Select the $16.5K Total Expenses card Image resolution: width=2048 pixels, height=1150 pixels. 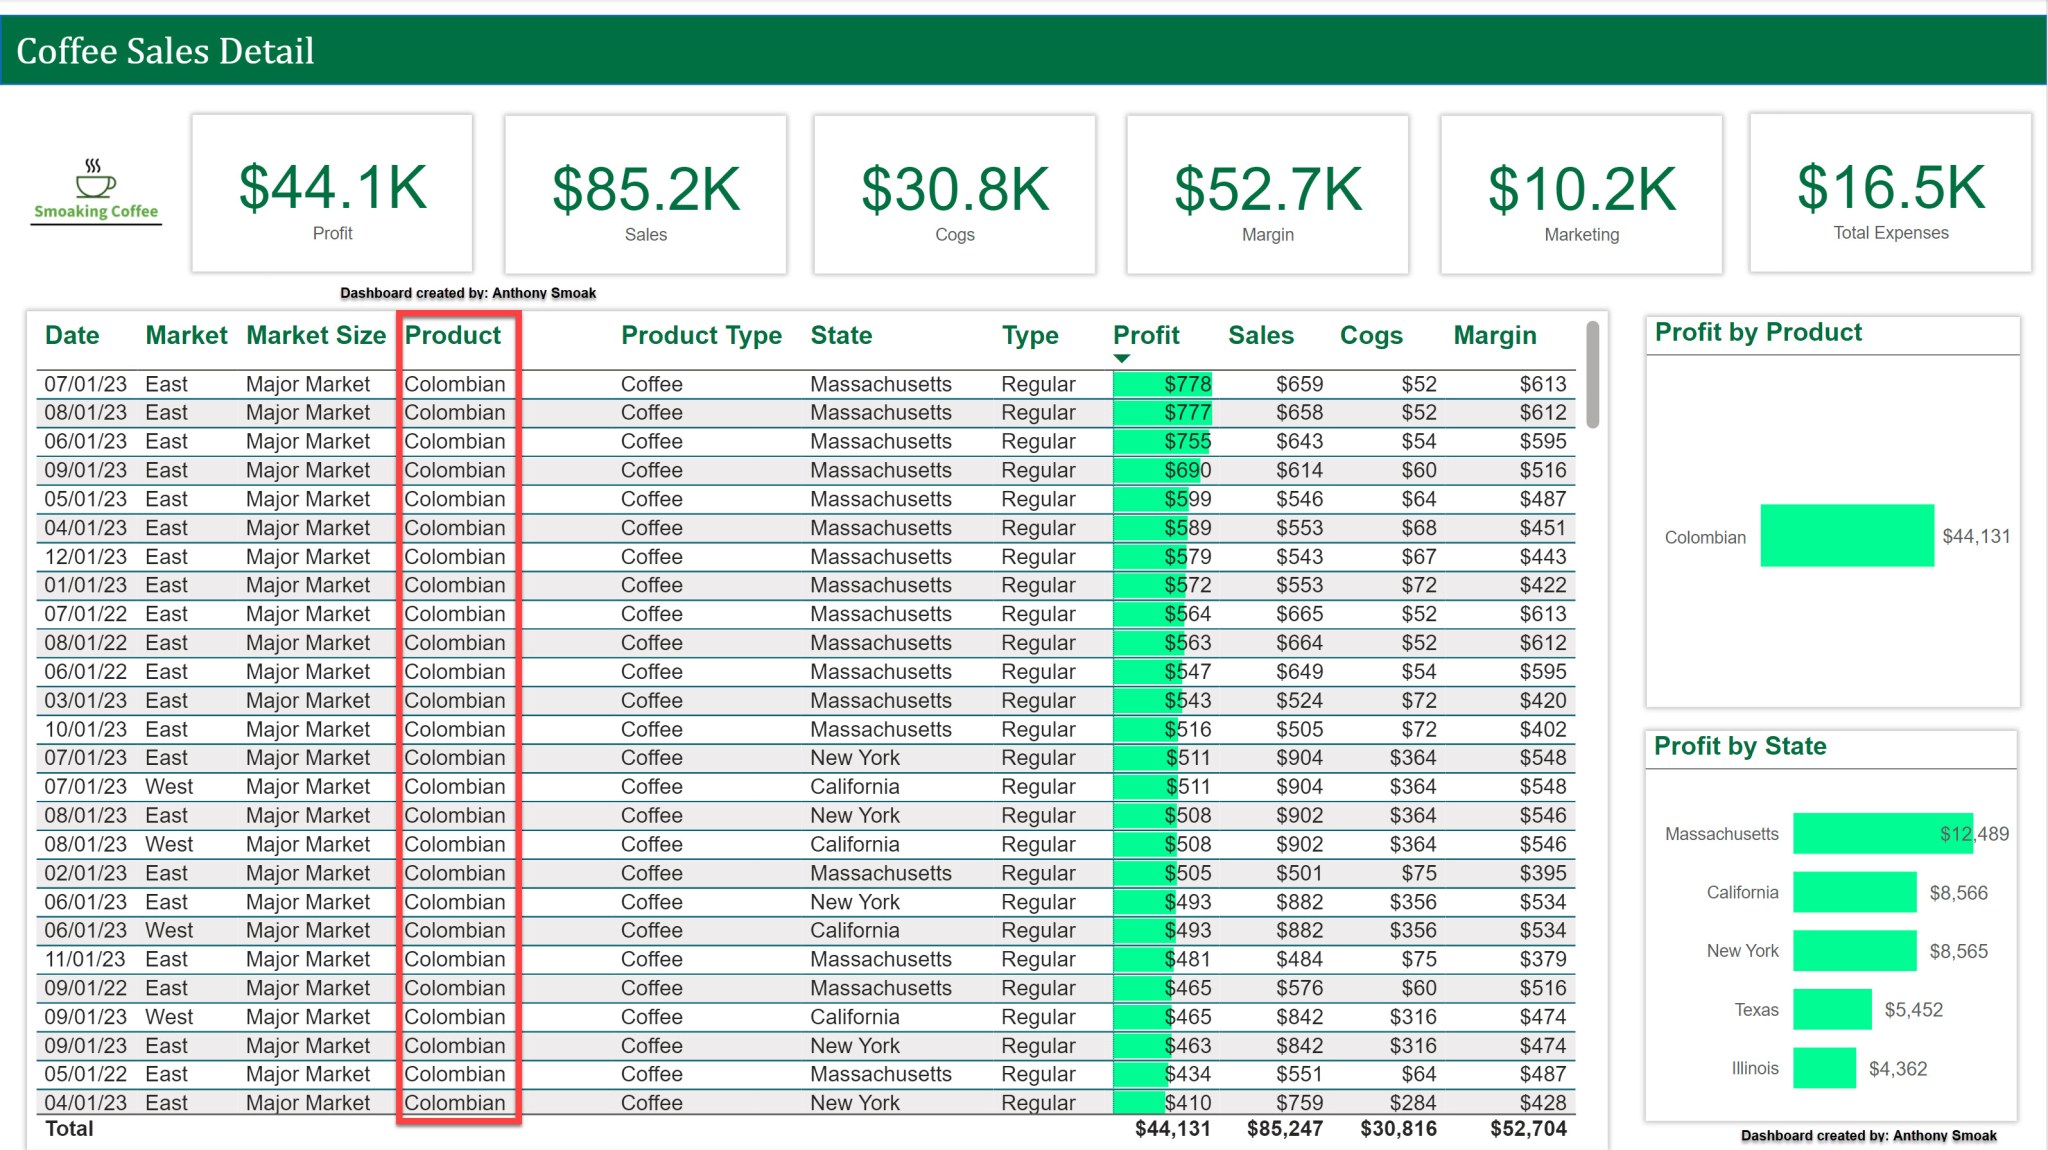coord(1890,192)
